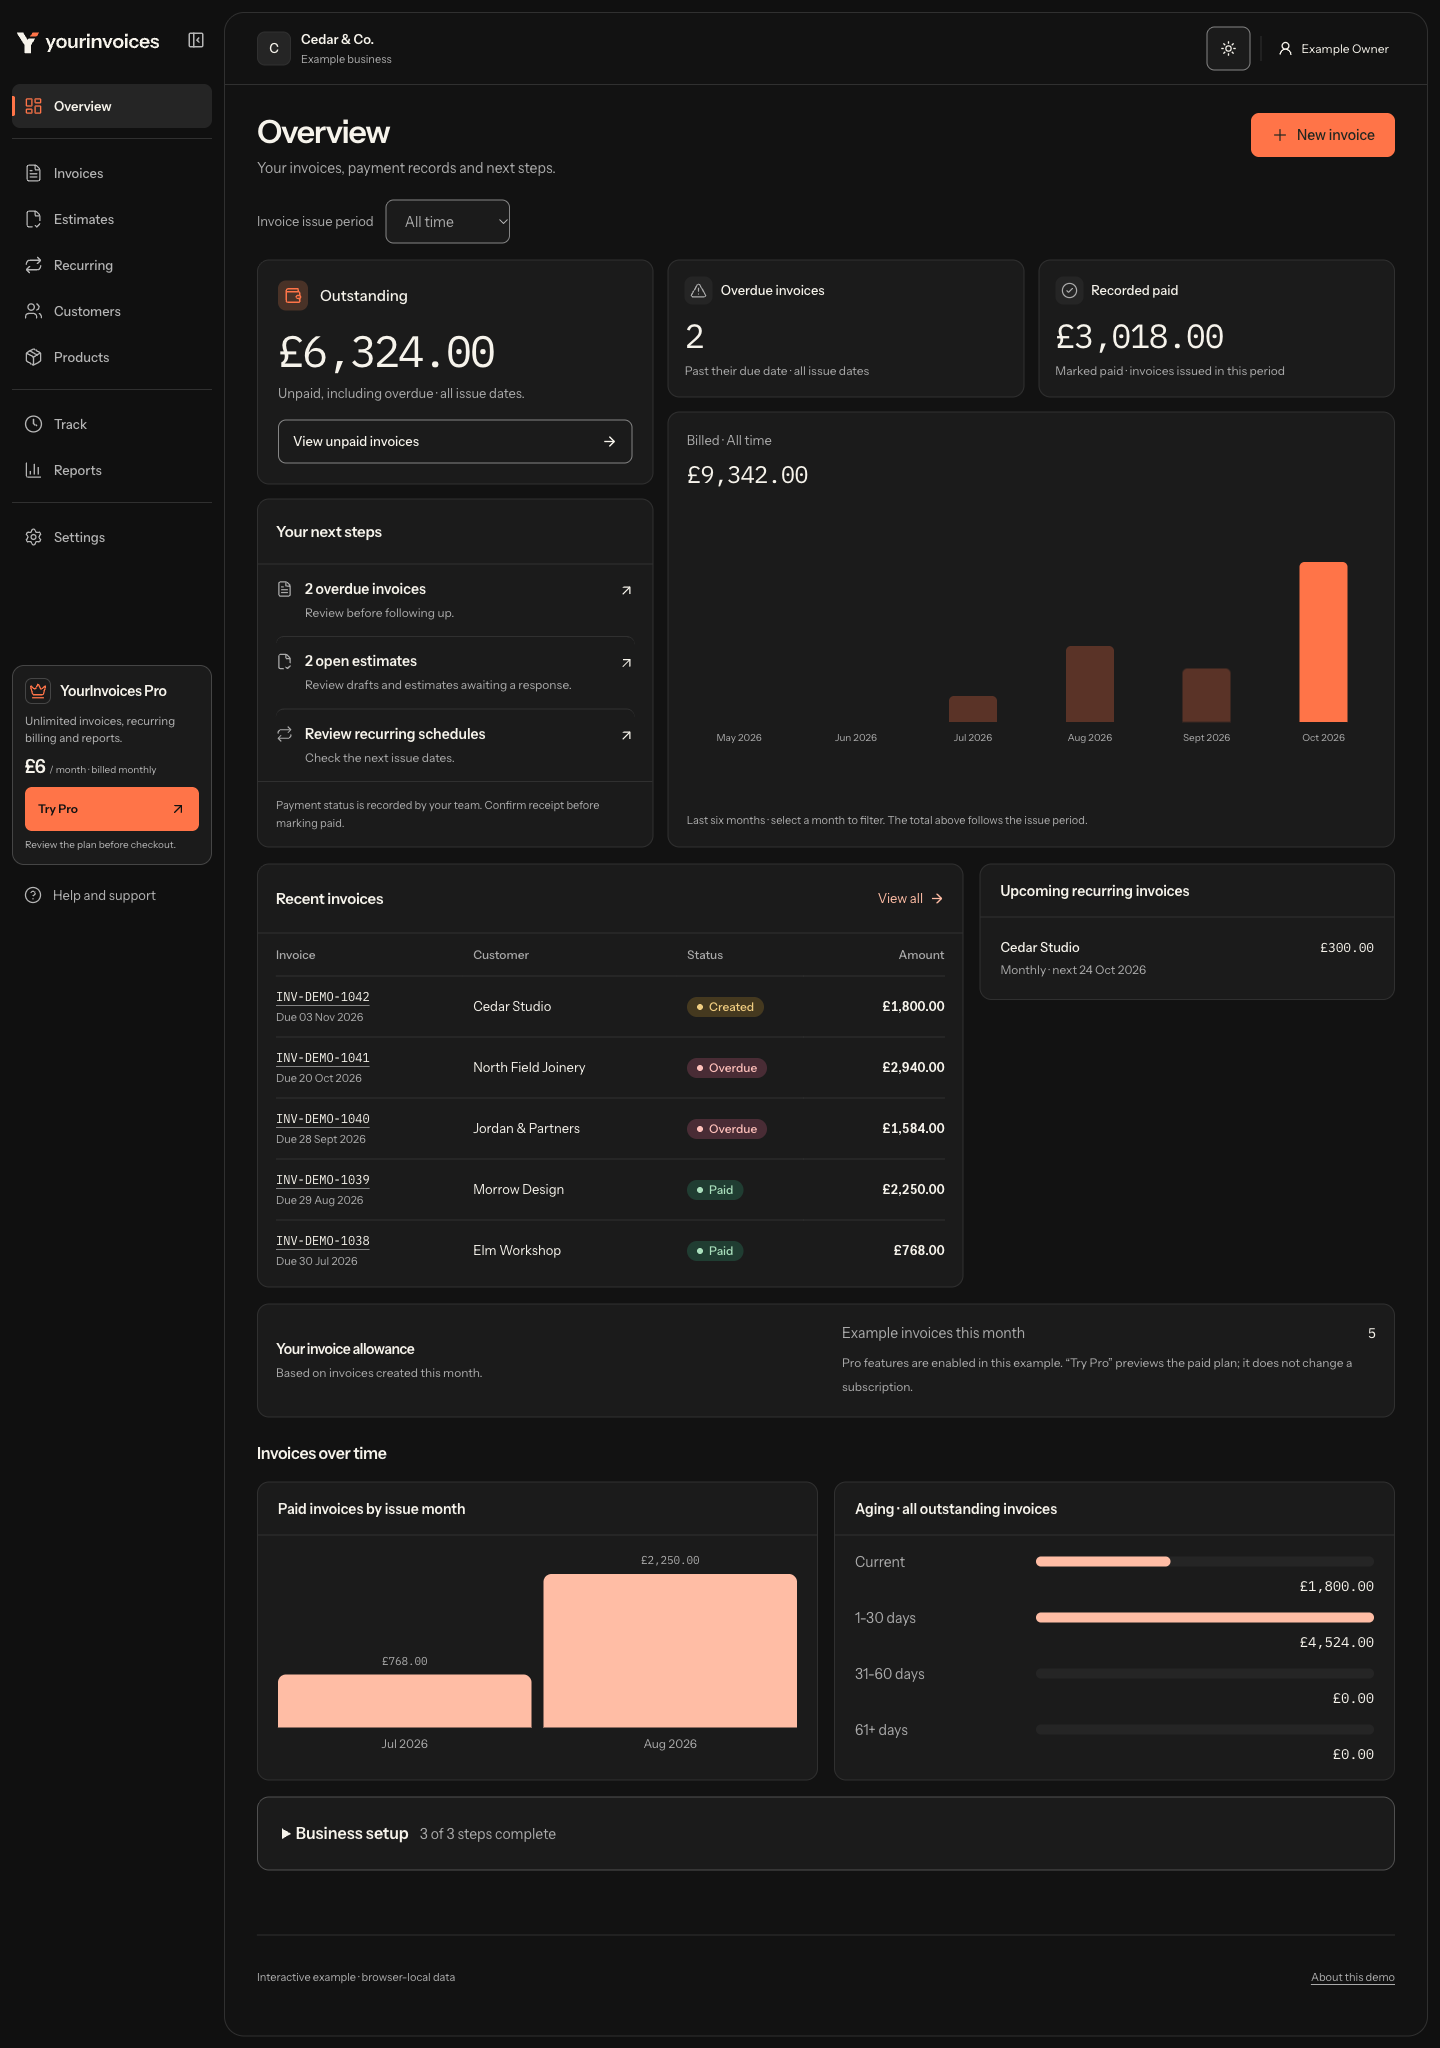Select the Aug 2026 bar in the billed chart

click(1090, 684)
